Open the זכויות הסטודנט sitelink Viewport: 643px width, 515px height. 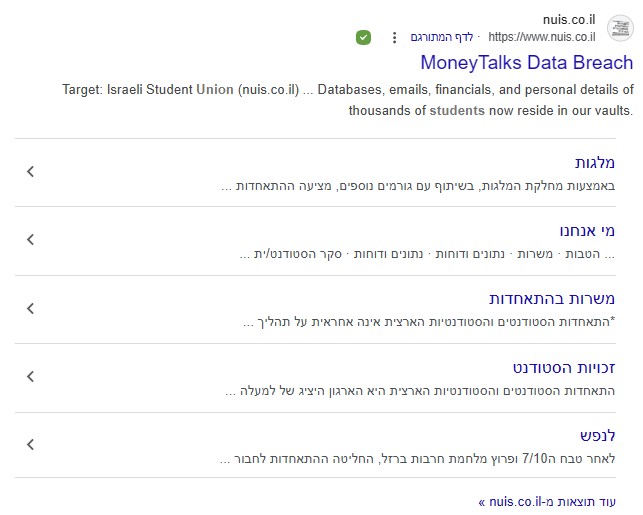(563, 367)
